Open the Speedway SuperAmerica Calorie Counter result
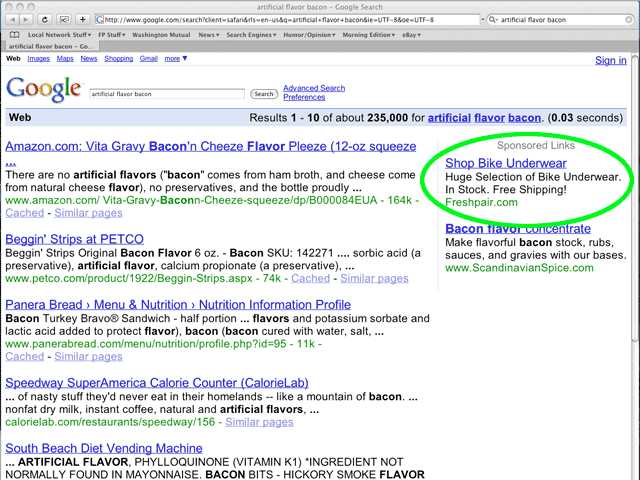 157,383
